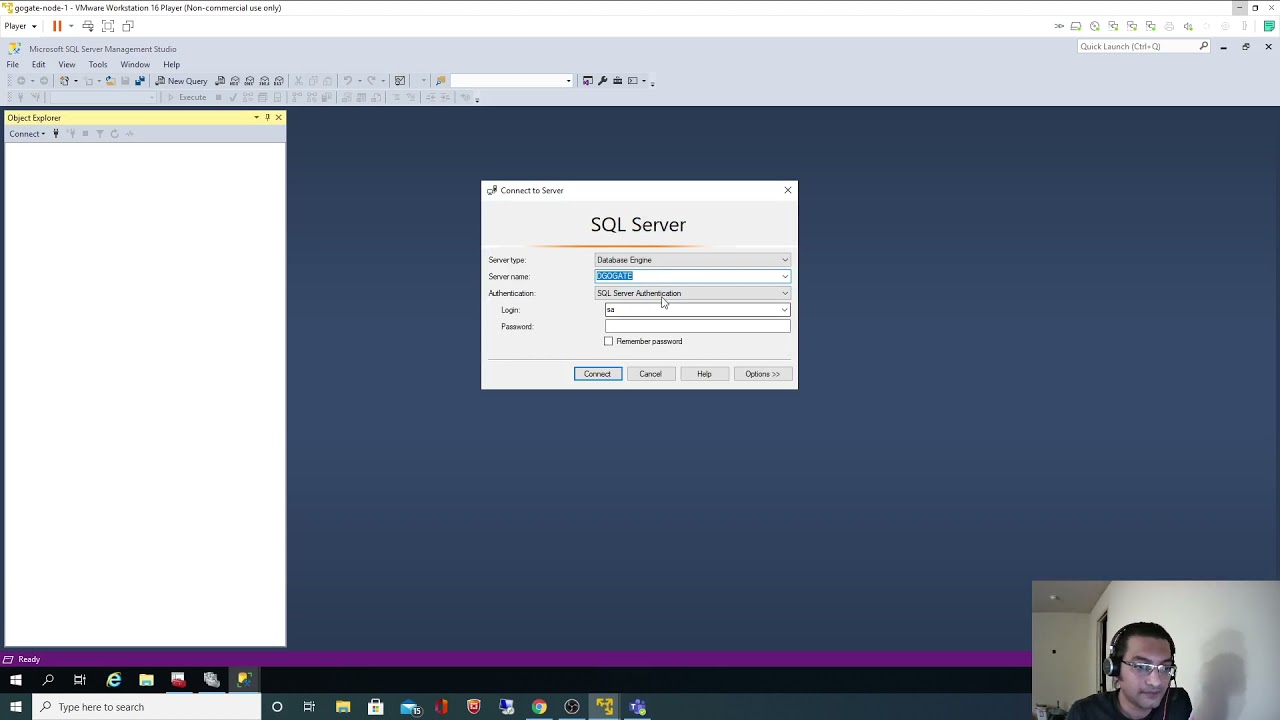Click the Cancel button in dialog
The height and width of the screenshot is (720, 1280).
[x=650, y=374]
